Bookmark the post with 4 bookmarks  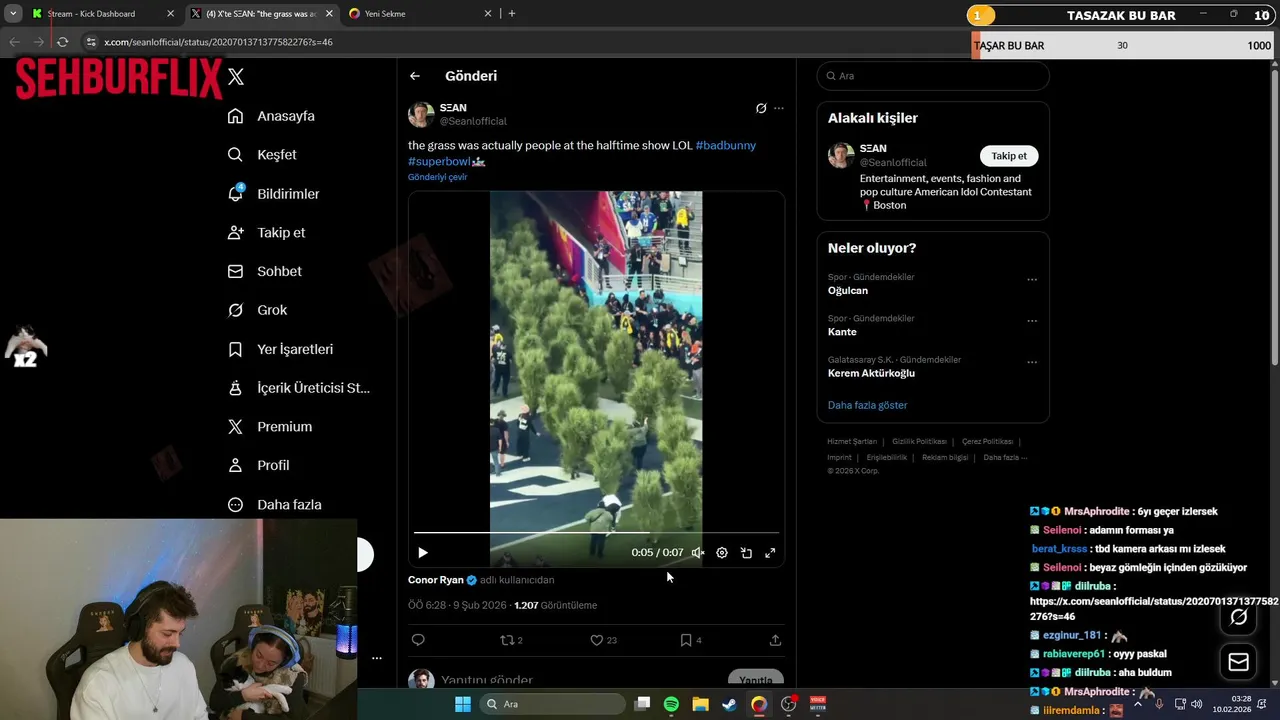(691, 640)
